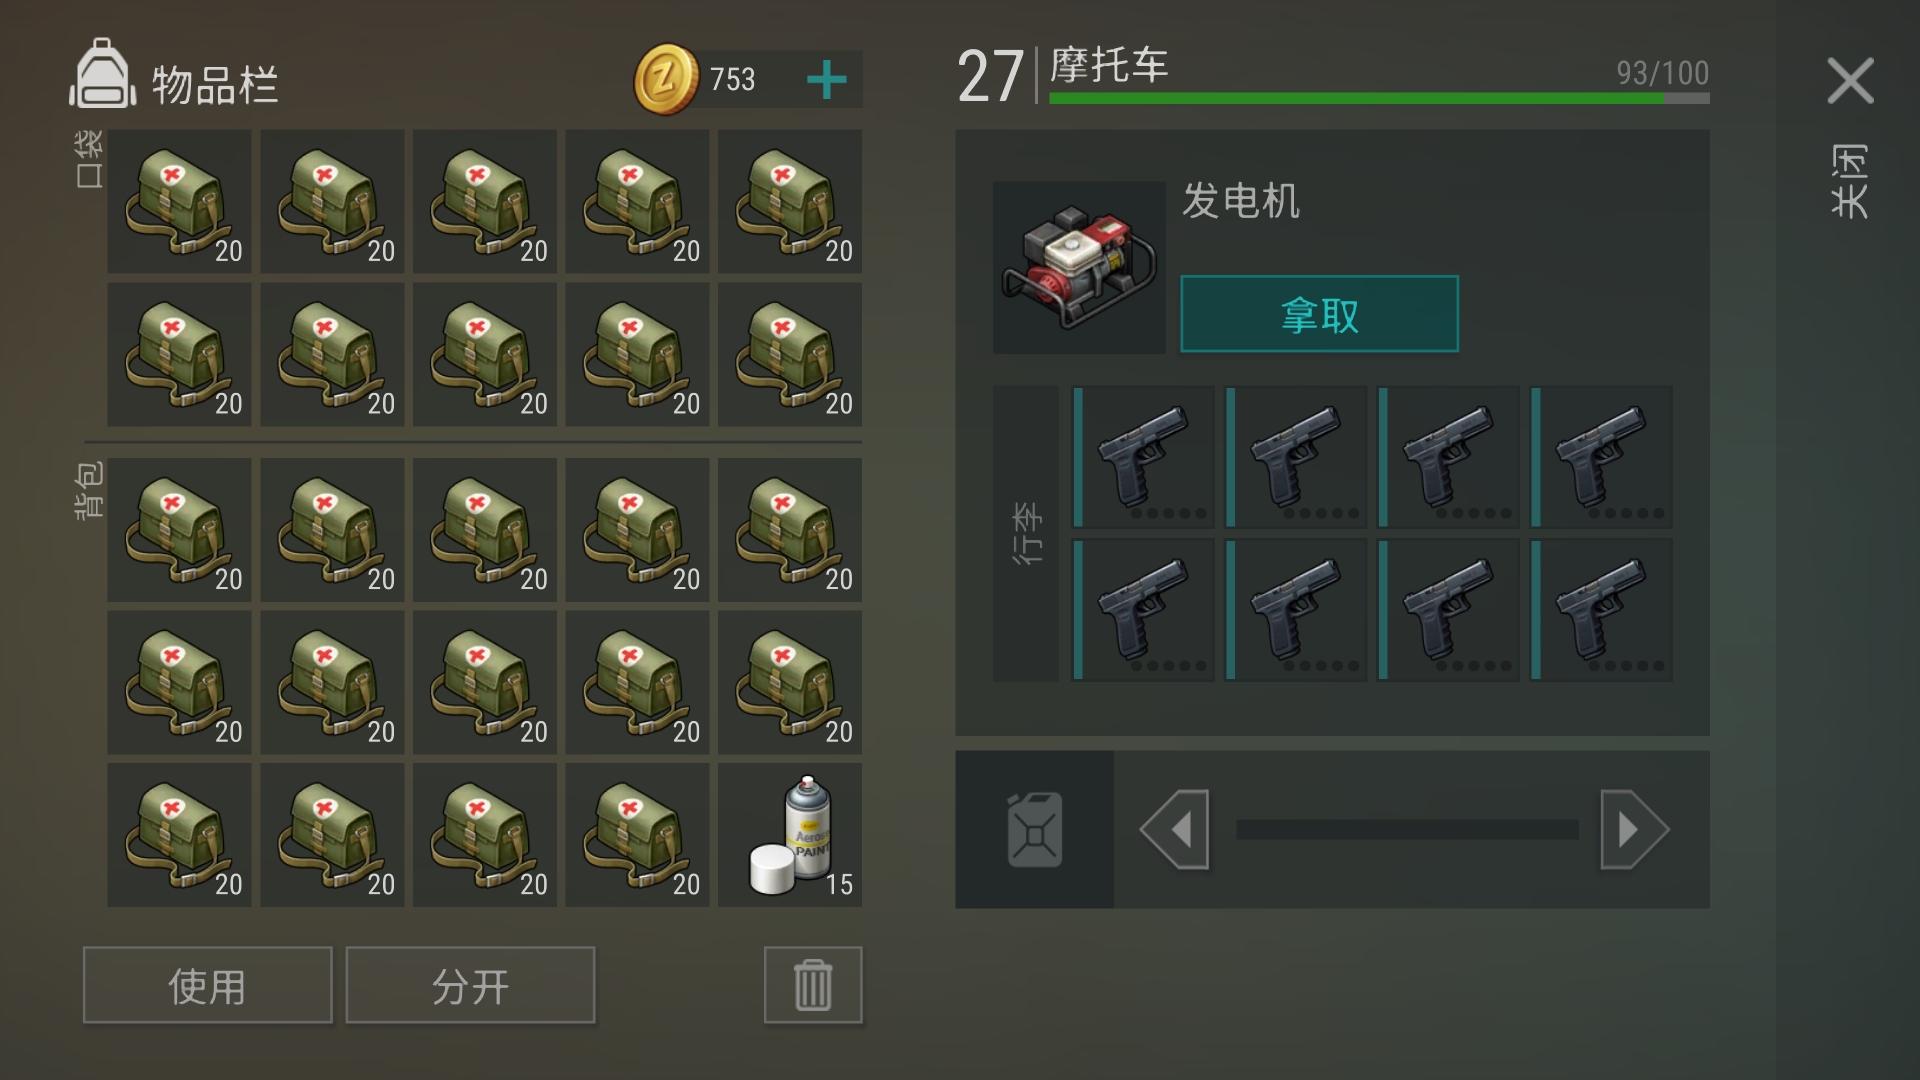Close the motorcycle panel with X
The image size is (1920, 1080).
point(1850,80)
